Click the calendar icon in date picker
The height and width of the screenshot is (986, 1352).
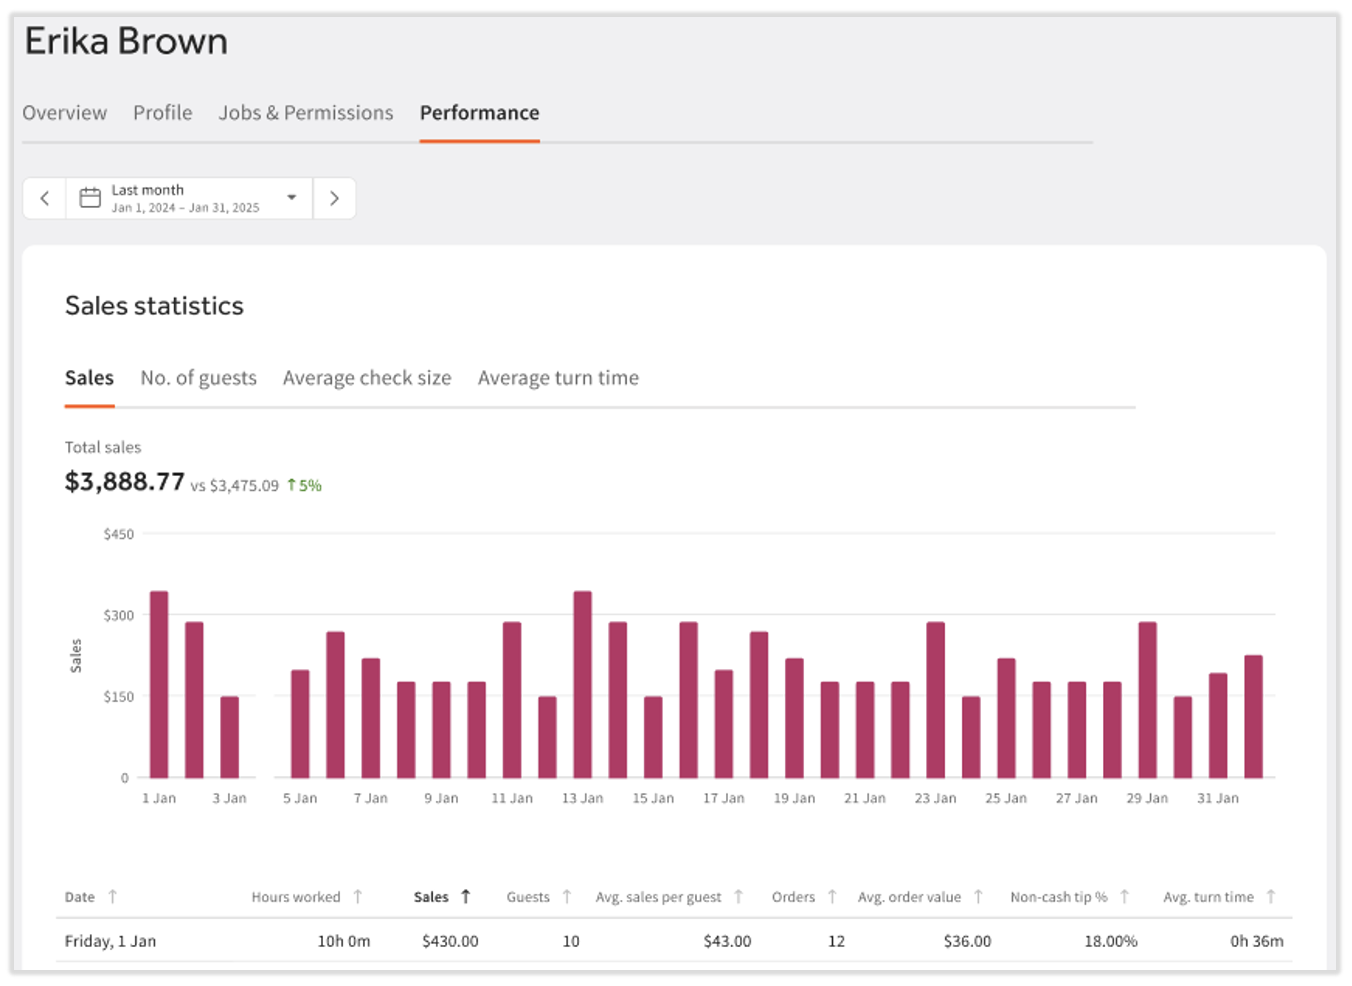90,198
